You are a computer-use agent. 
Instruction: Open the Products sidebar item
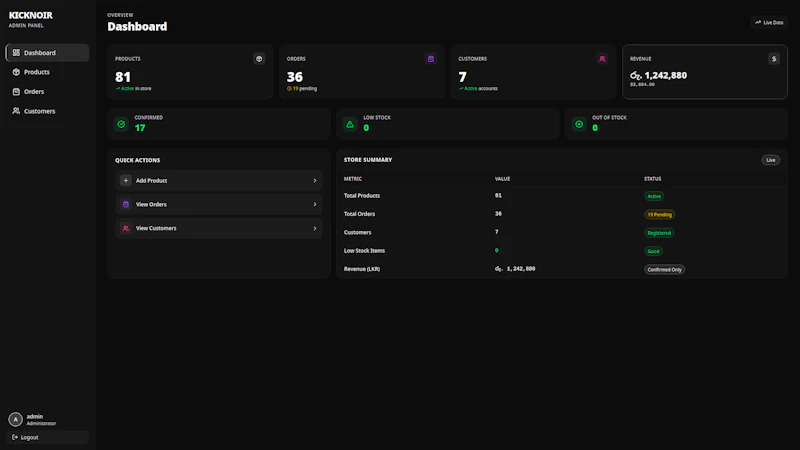(47, 72)
